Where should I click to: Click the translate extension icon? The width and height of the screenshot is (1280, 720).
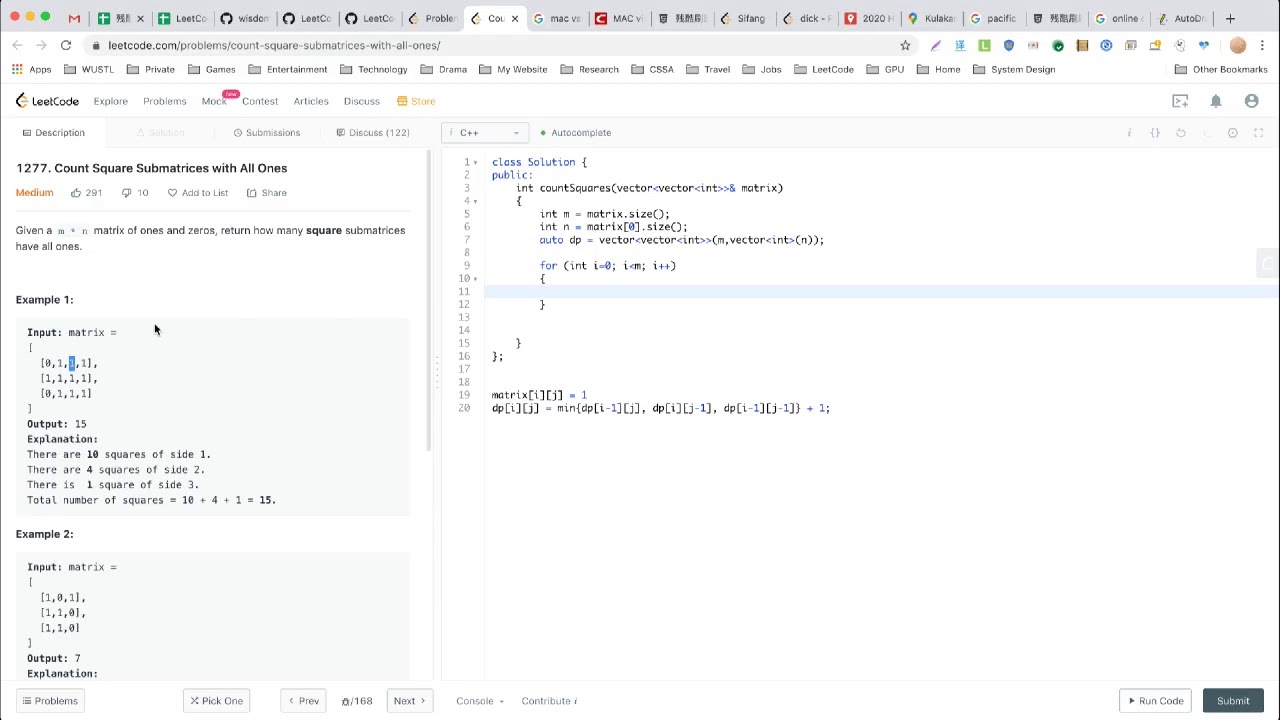point(960,45)
